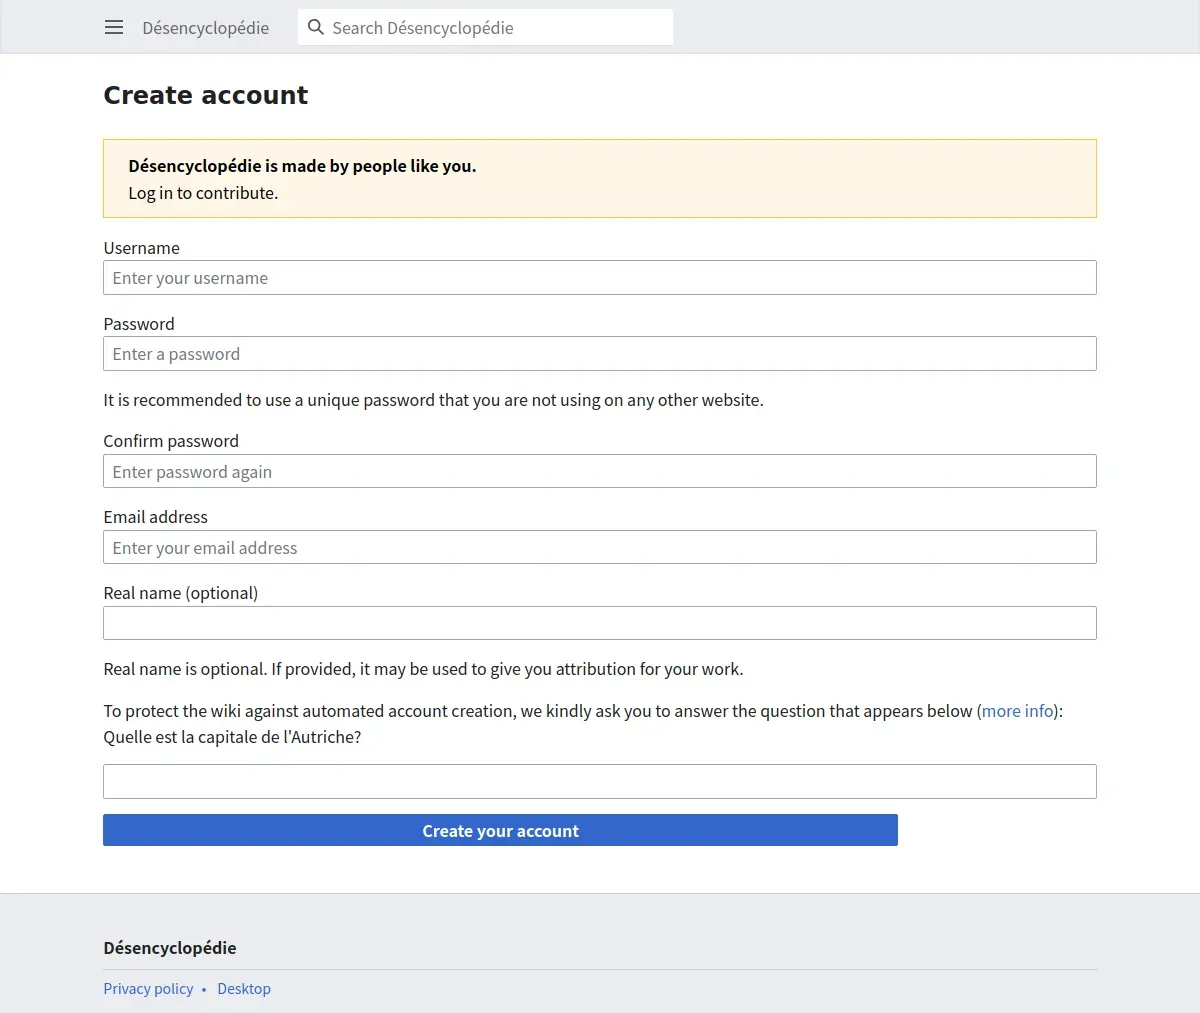The width and height of the screenshot is (1200, 1013).
Task: Click the Username field label
Action: (x=142, y=248)
